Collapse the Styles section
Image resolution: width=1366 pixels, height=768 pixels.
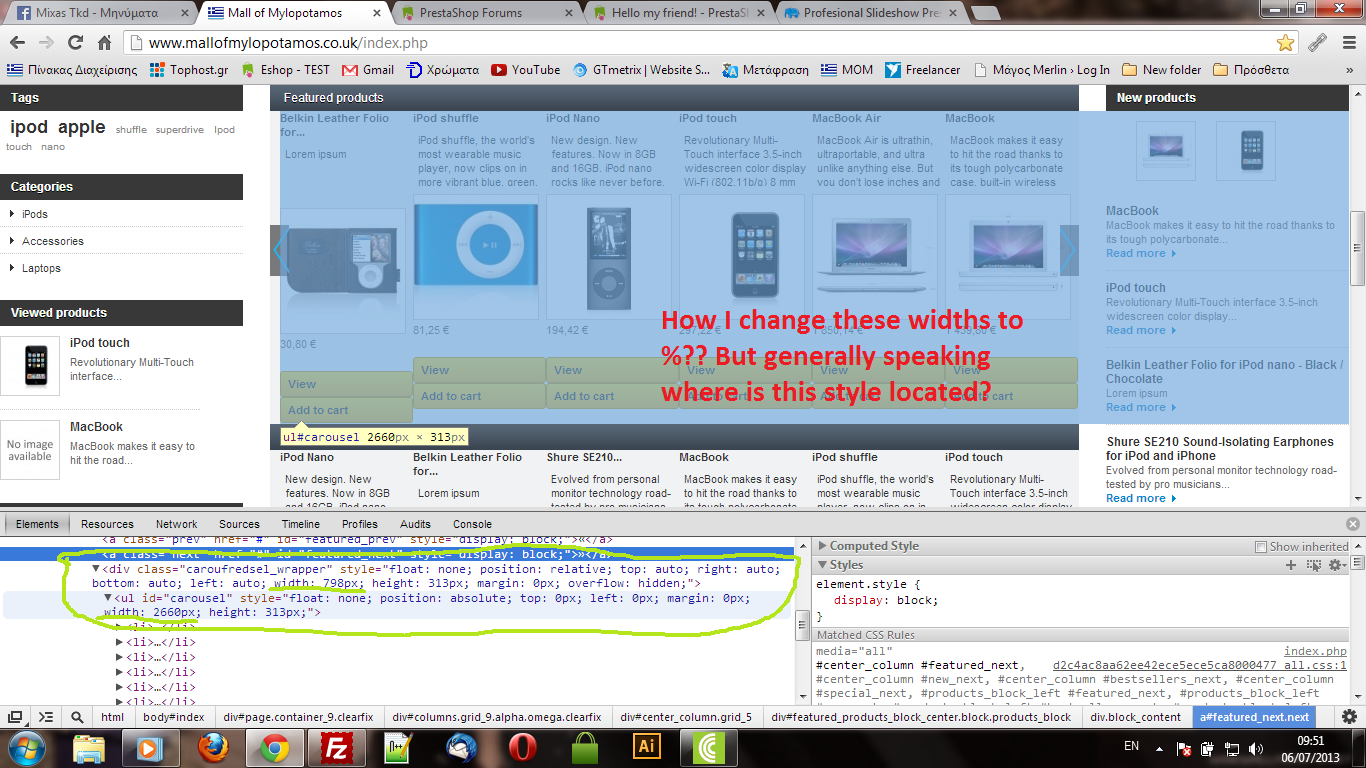pyautogui.click(x=822, y=565)
